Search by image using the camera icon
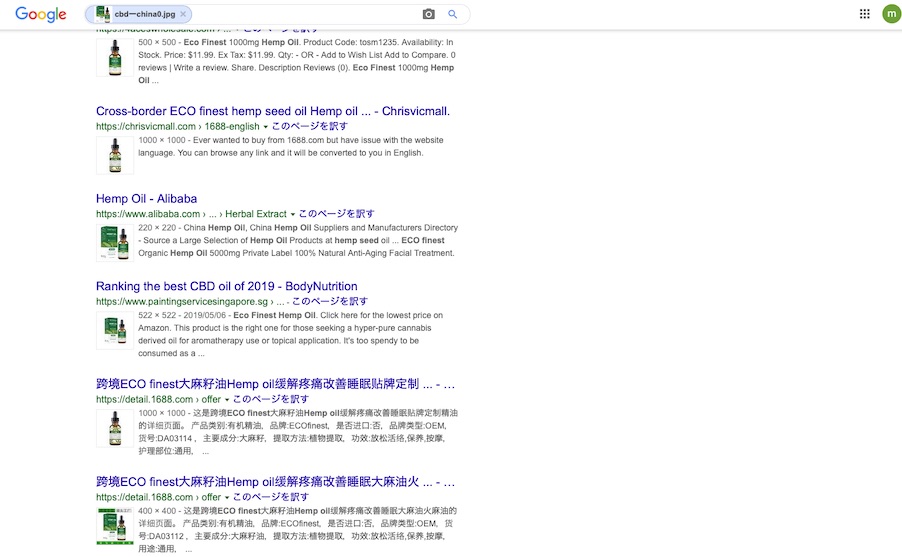This screenshot has height=557, width=902. [429, 14]
